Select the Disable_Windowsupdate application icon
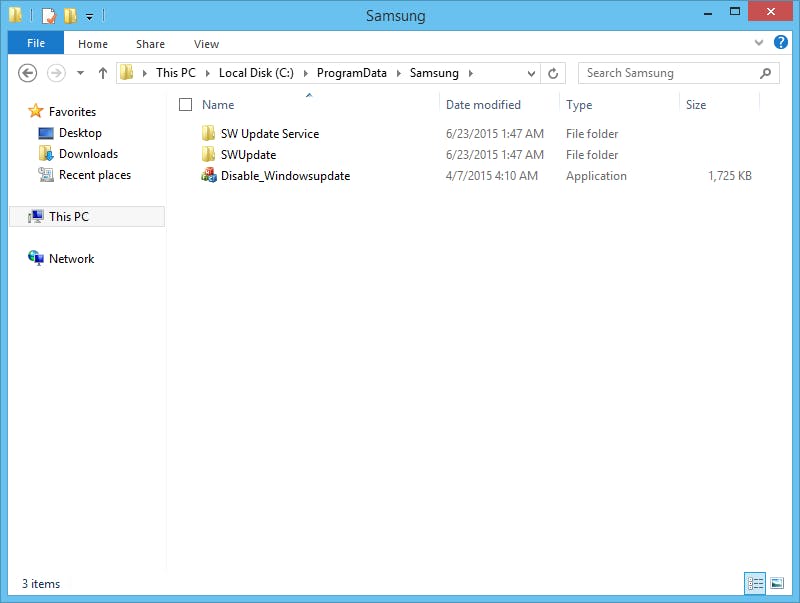Screen dimensions: 800x603 209,175
